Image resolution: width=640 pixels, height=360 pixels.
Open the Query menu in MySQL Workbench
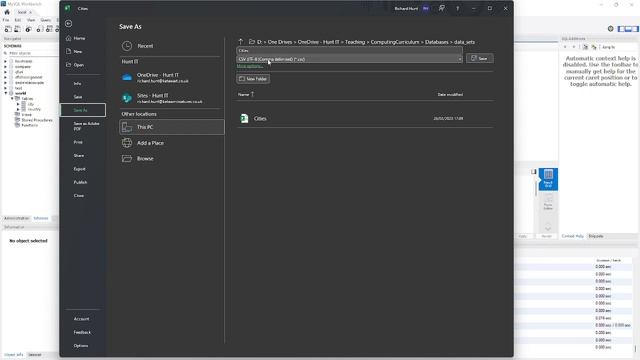(x=45, y=20)
